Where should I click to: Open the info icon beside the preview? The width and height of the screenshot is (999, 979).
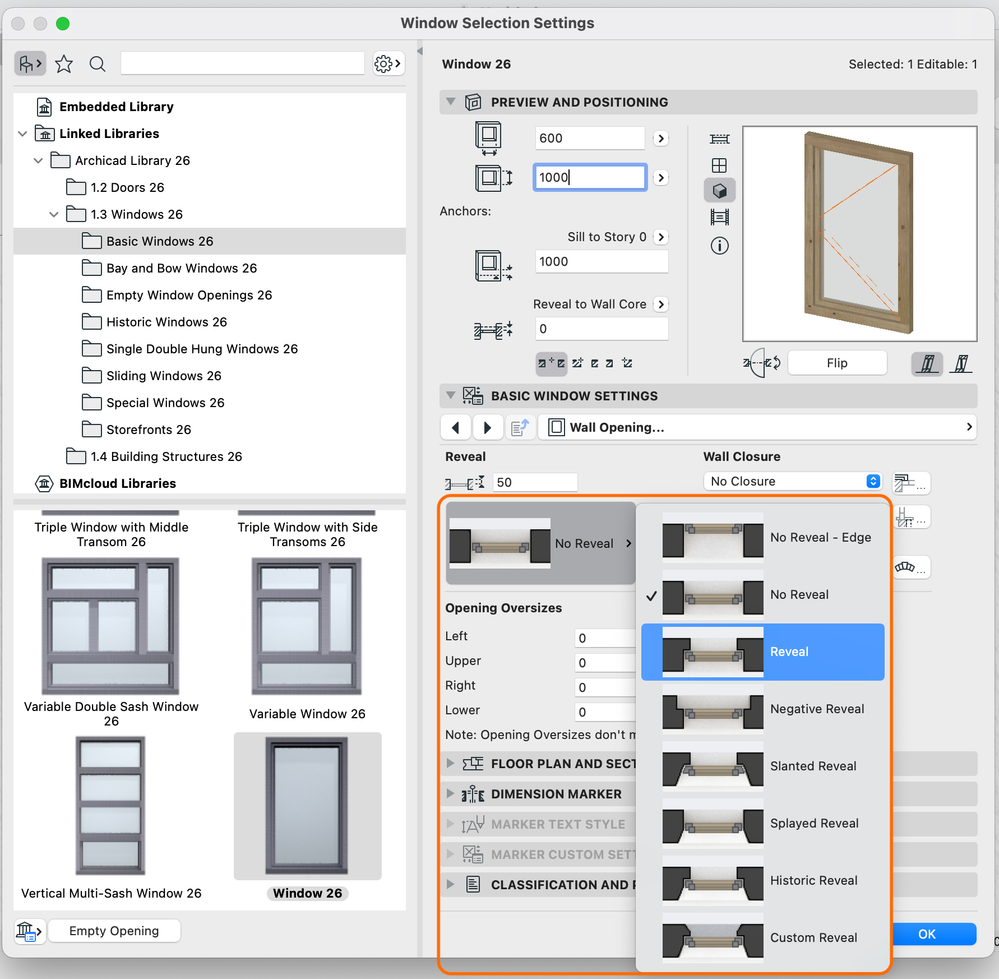pyautogui.click(x=719, y=245)
